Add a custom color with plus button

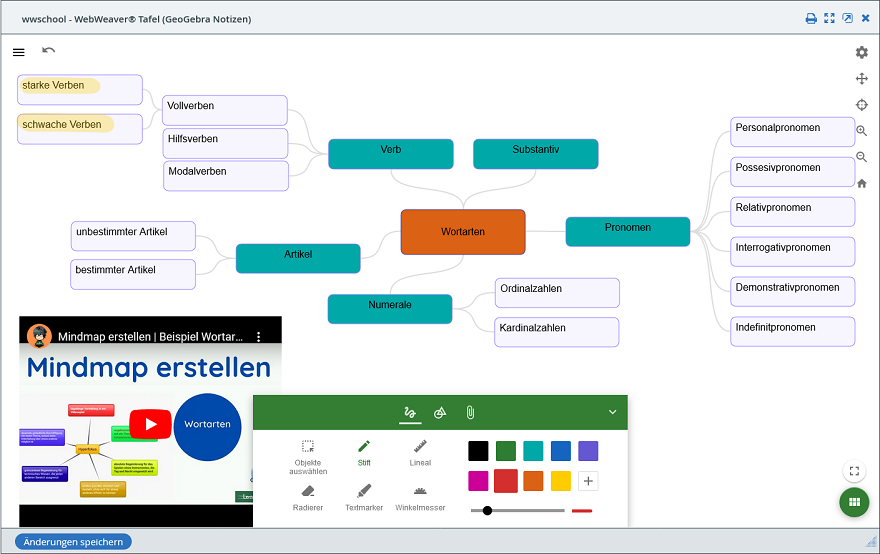[588, 481]
